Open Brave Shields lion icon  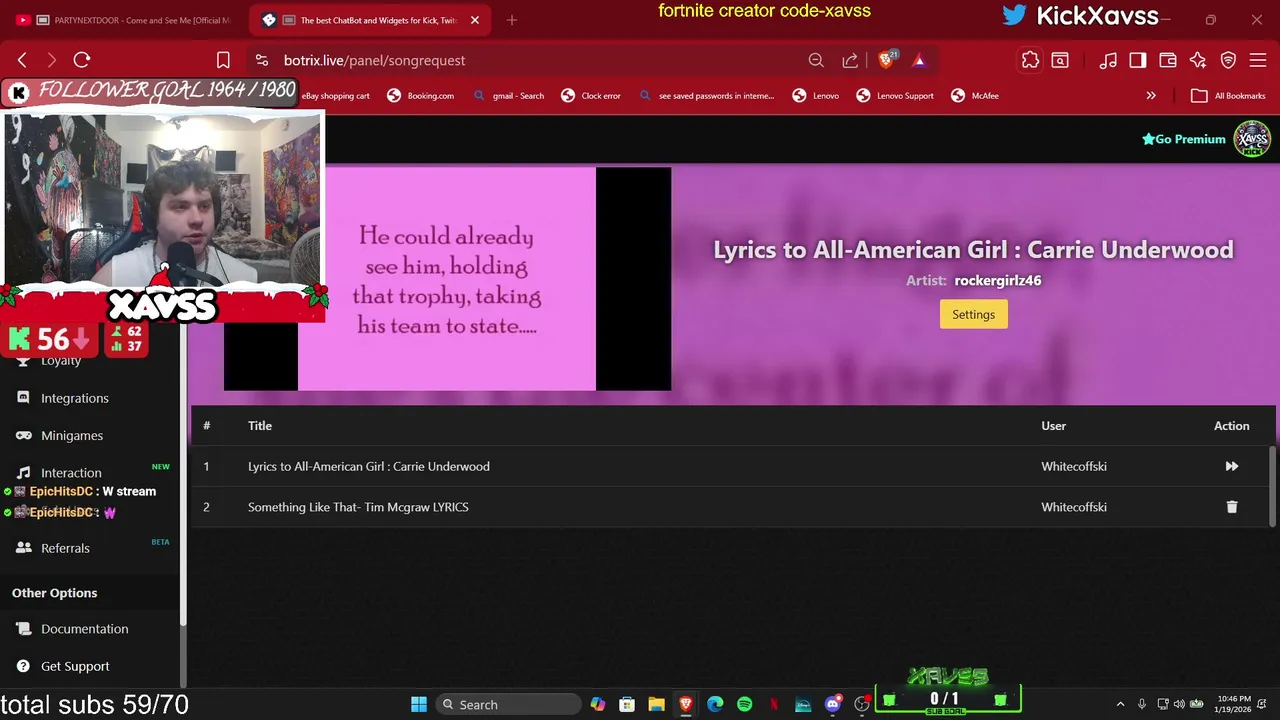pyautogui.click(x=886, y=60)
